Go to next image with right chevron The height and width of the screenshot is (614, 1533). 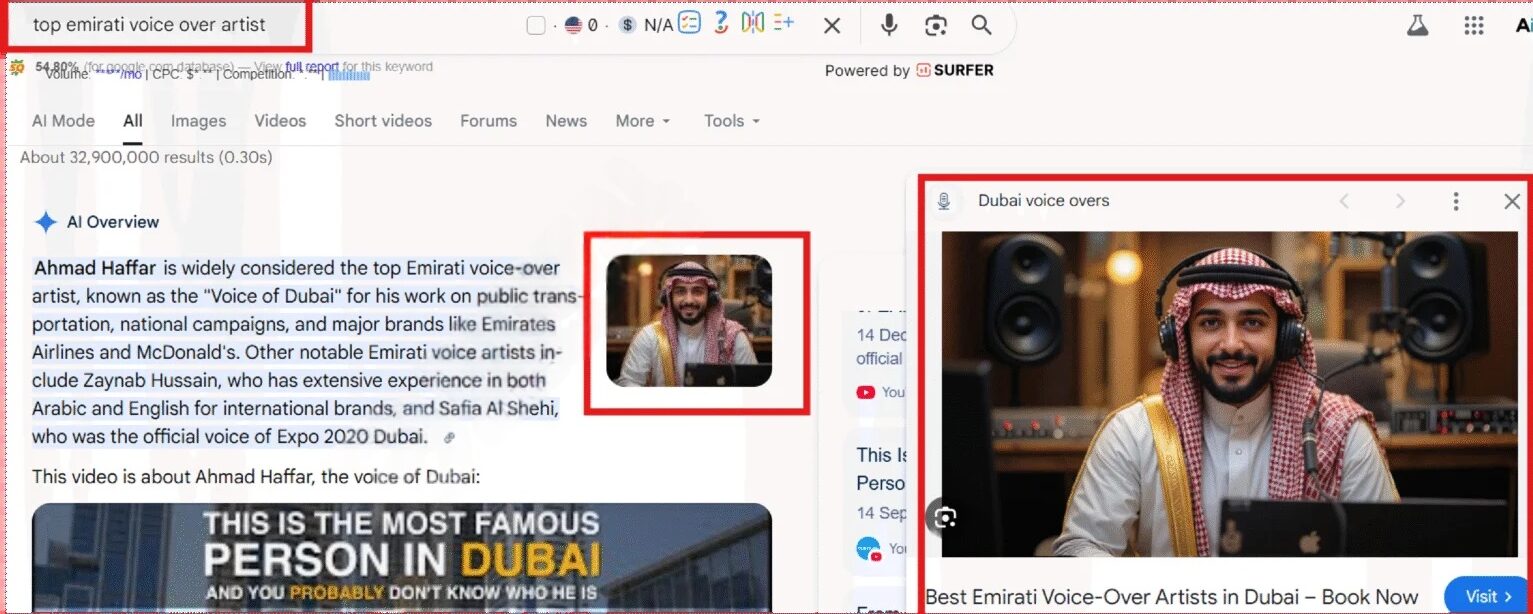pyautogui.click(x=1400, y=201)
